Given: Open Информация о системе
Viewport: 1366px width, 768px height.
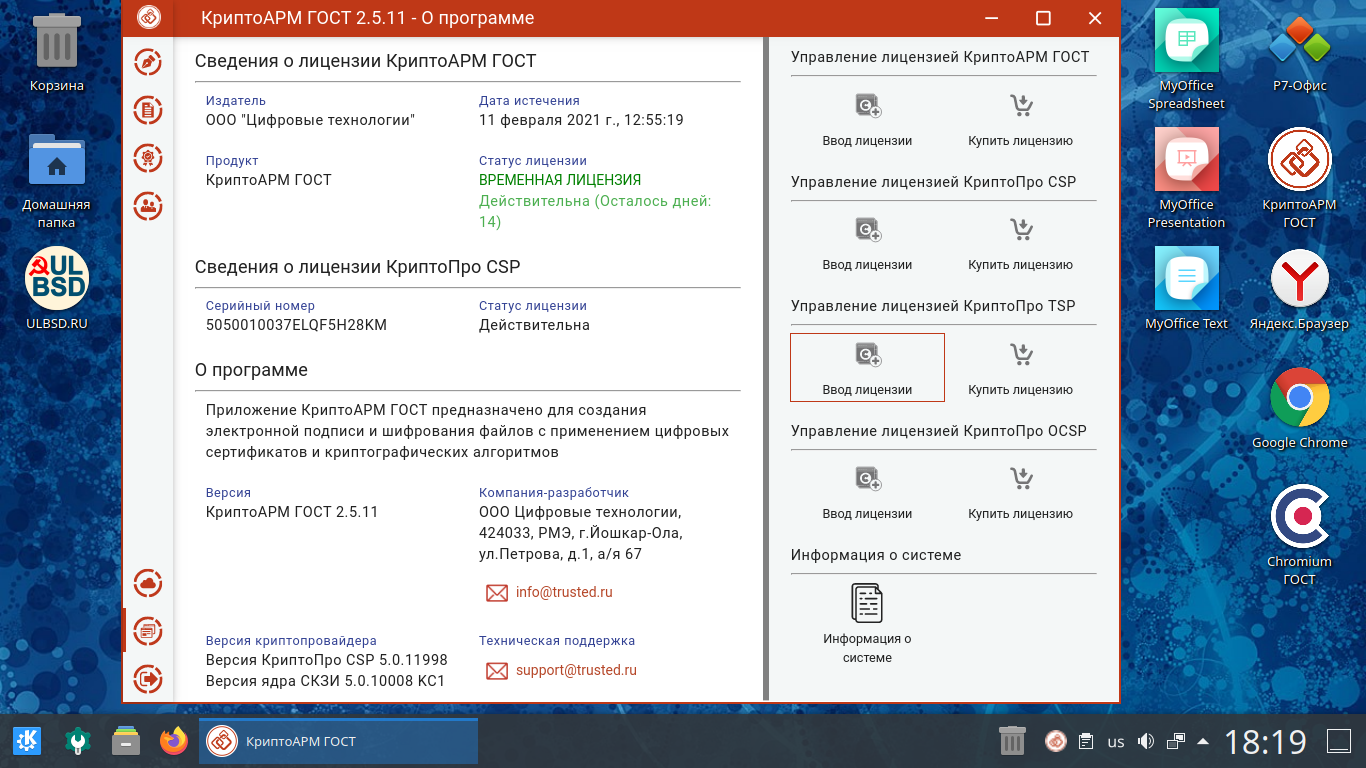Looking at the screenshot, I should click(x=867, y=622).
